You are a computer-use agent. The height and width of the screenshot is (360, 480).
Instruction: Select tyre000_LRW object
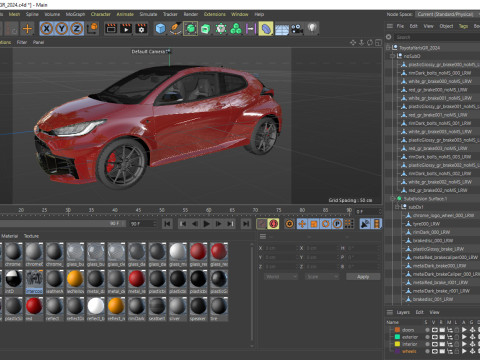pos(426,224)
